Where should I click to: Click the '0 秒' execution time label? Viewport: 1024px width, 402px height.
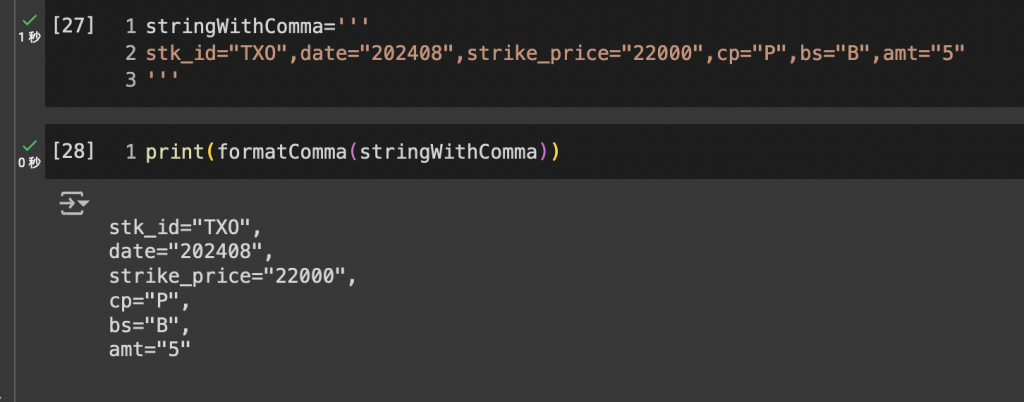(29, 162)
